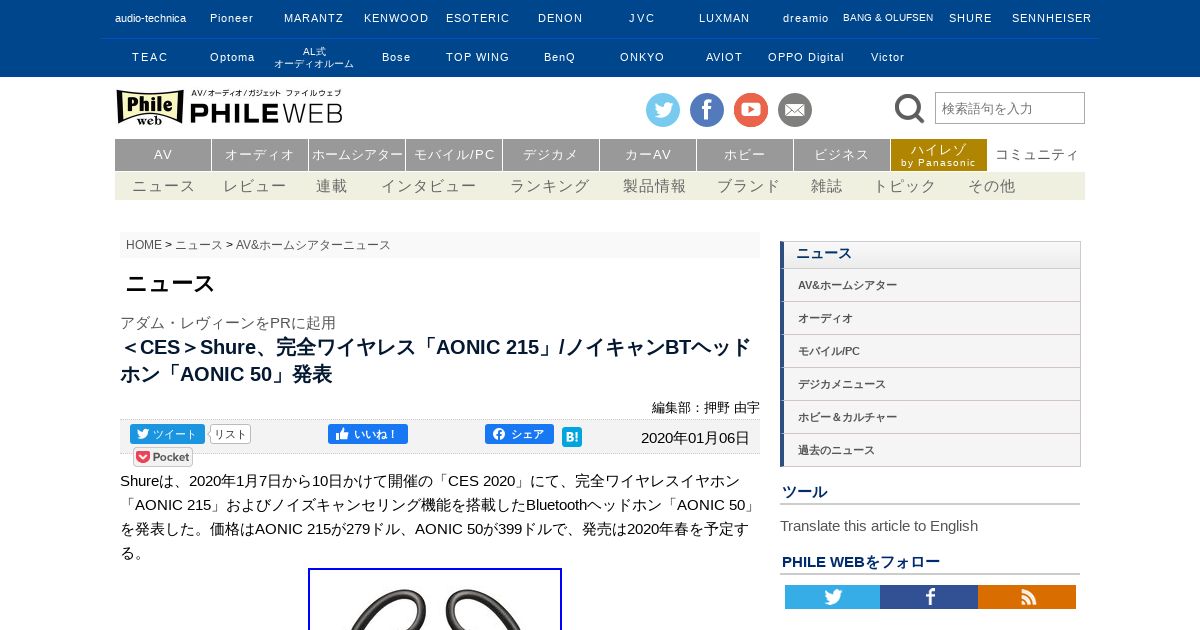Open the Twitter round icon in header
This screenshot has width=1200, height=630.
663,110
